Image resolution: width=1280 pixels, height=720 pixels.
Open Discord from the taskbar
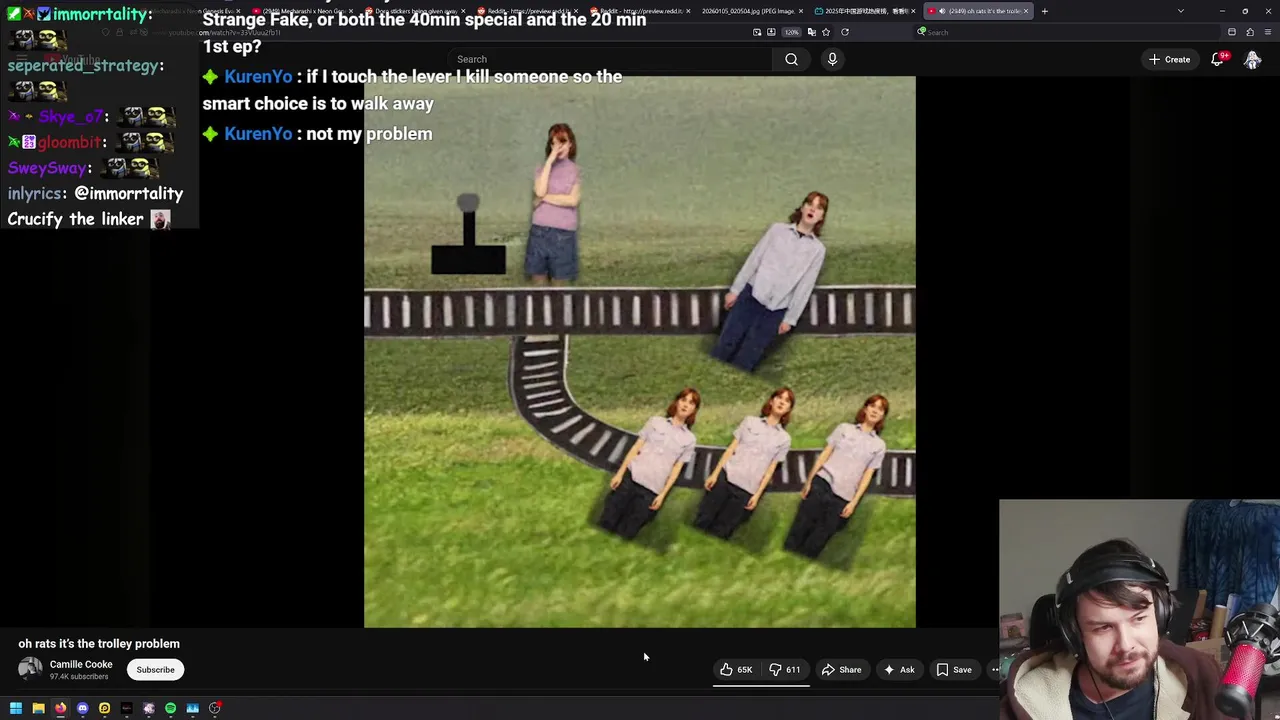82,708
